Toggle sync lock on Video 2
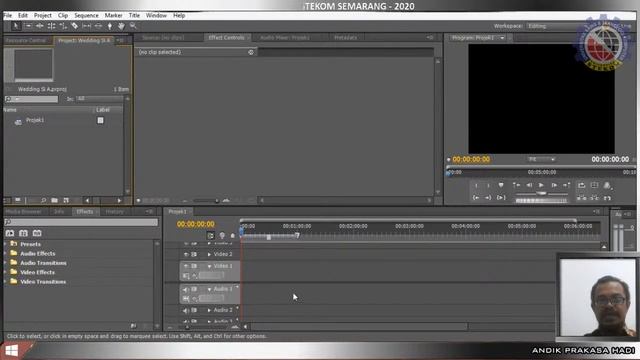This screenshot has height=360, width=640. click(x=194, y=254)
